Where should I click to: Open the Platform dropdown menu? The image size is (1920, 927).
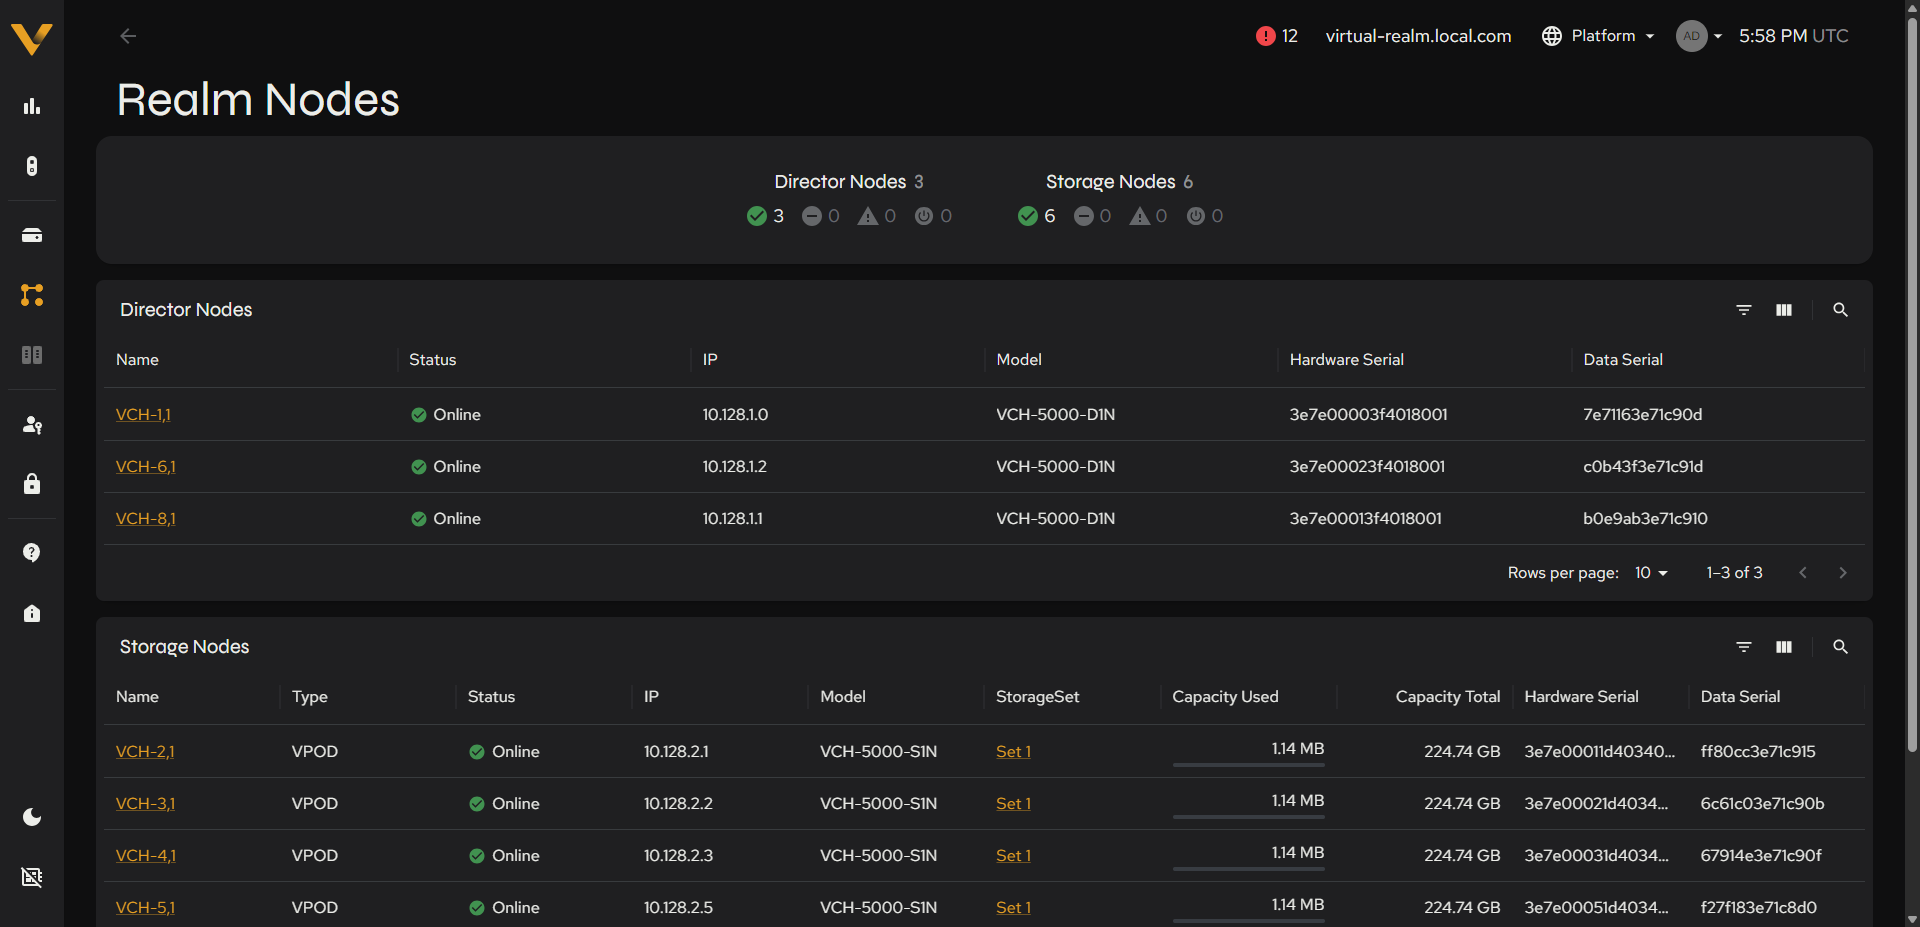tap(1598, 36)
